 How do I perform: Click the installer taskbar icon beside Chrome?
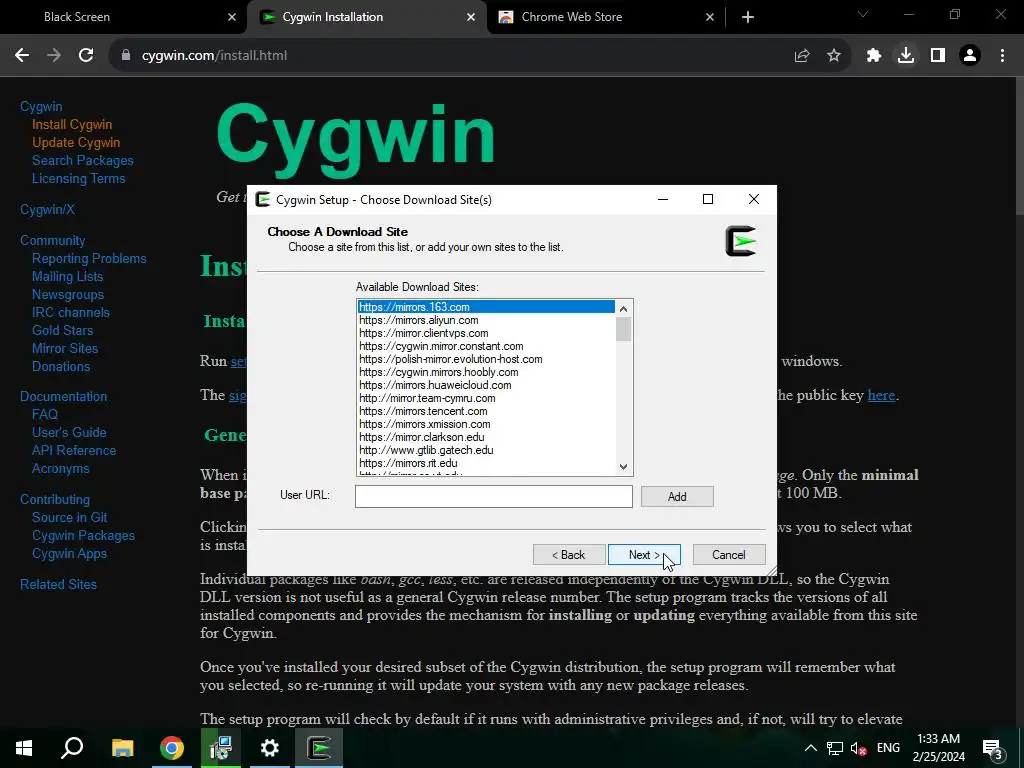tap(221, 748)
